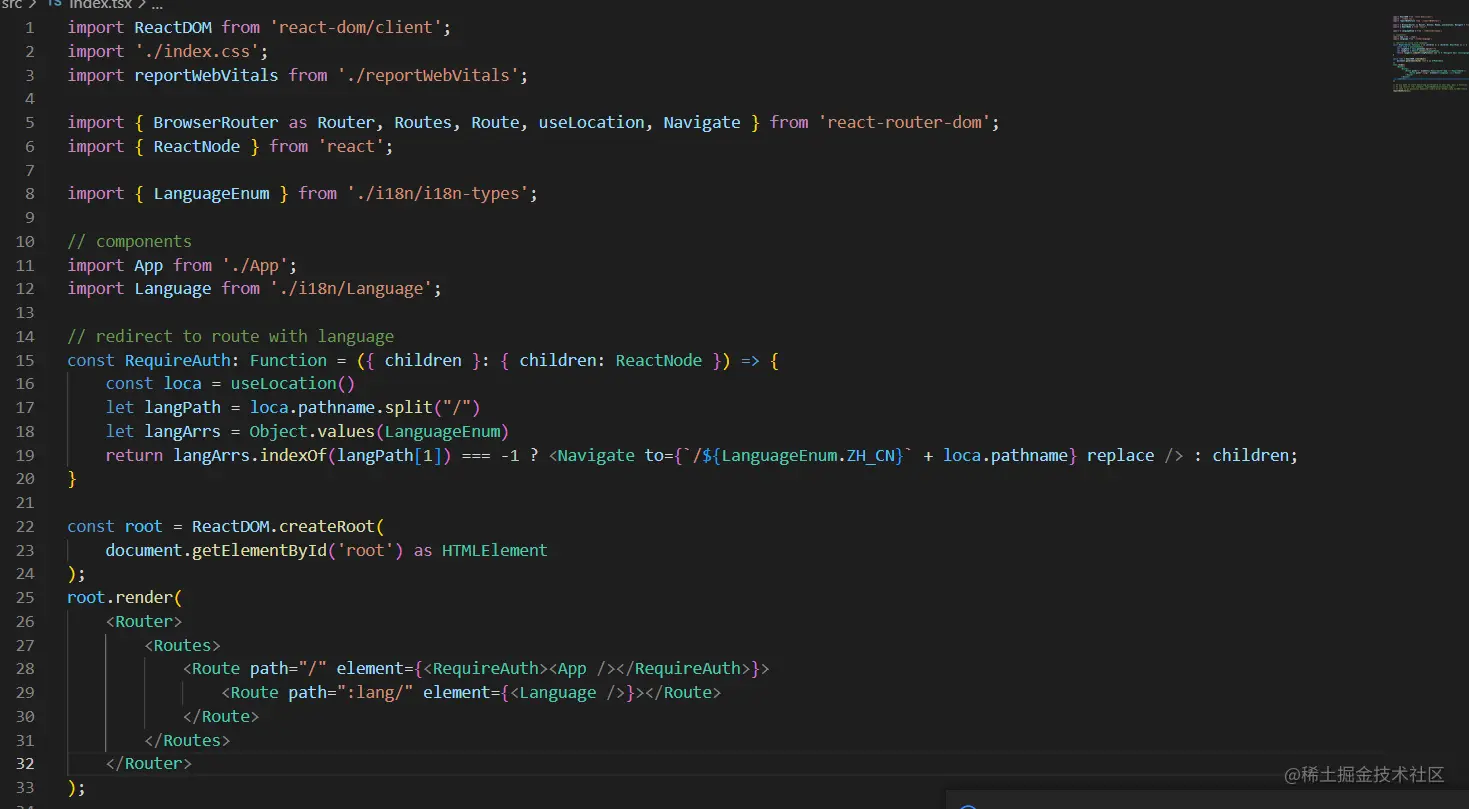Place cursor on './index.css' string

point(197,51)
